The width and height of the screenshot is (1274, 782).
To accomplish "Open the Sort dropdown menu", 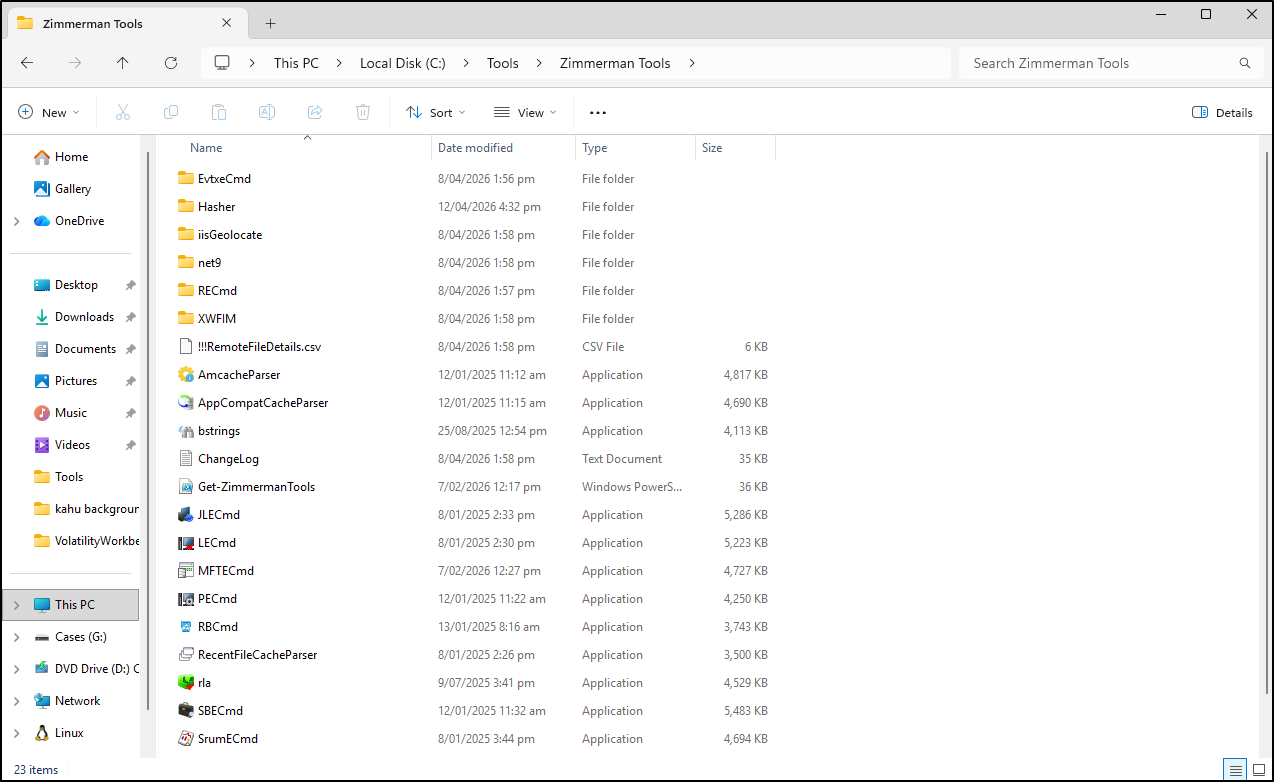I will coord(436,113).
